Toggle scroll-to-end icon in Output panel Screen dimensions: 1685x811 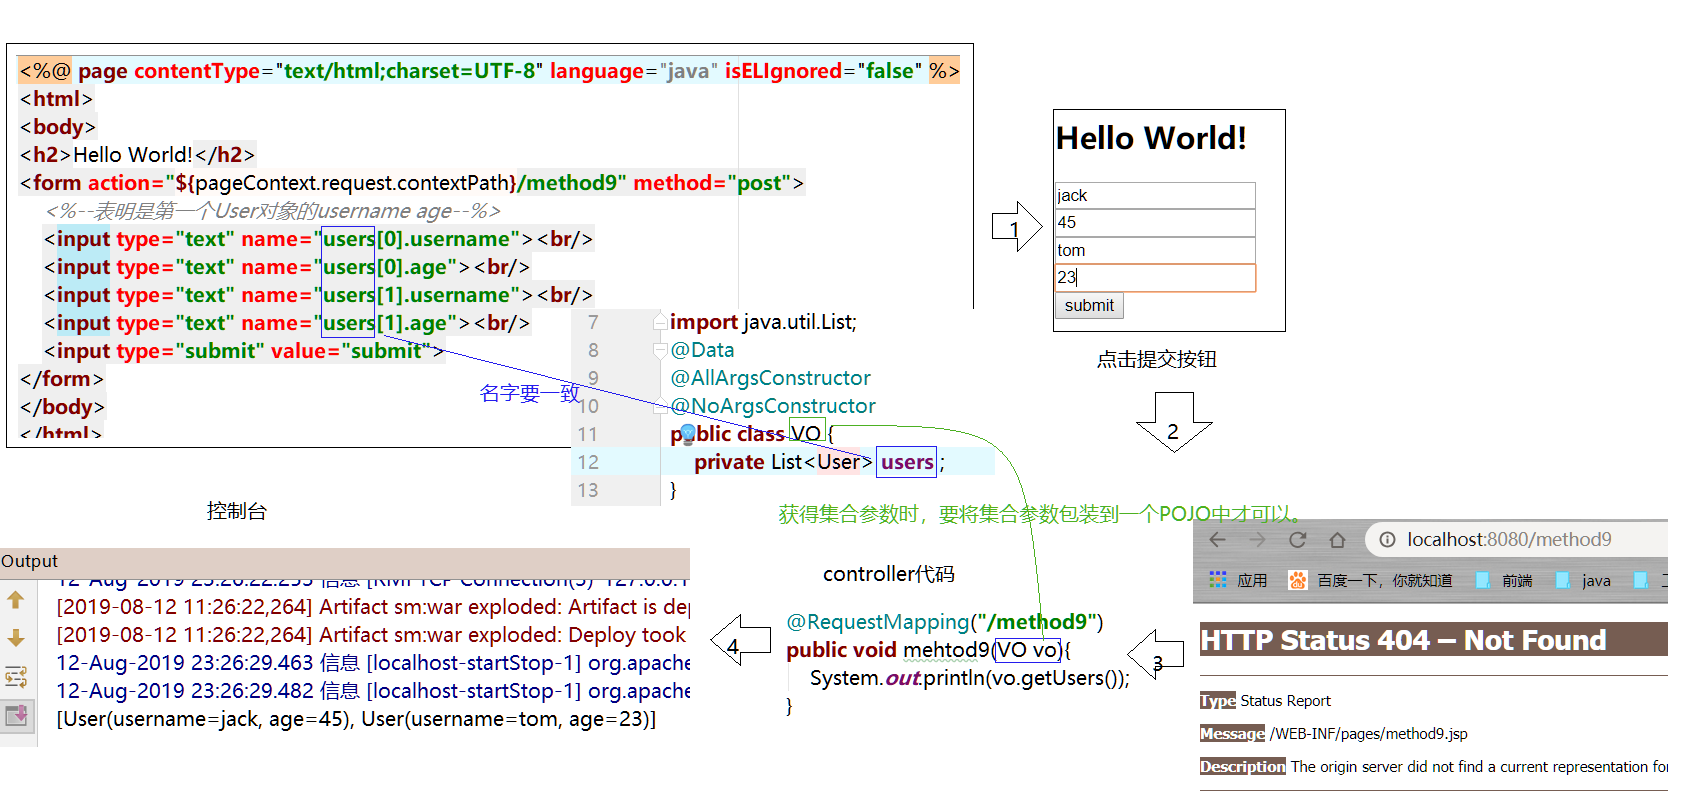[17, 715]
